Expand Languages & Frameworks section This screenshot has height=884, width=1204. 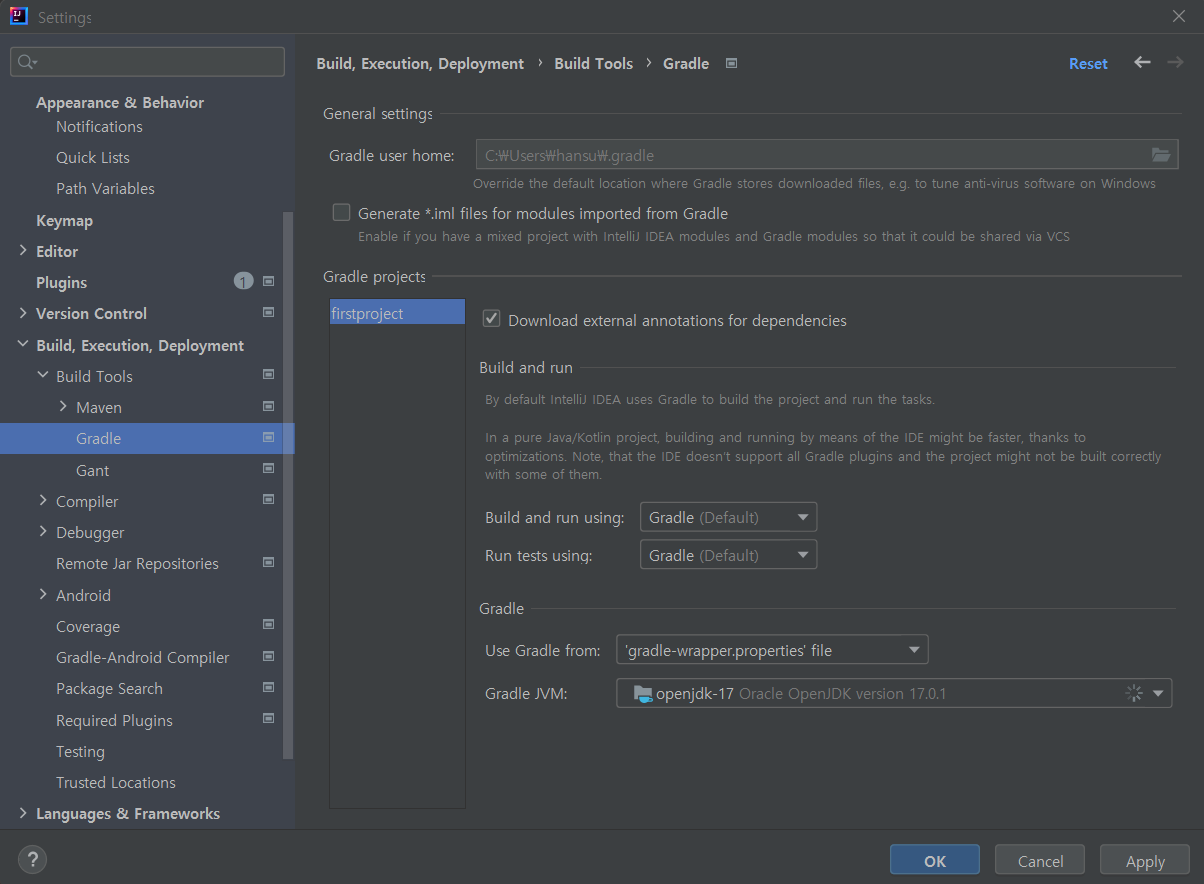23,813
